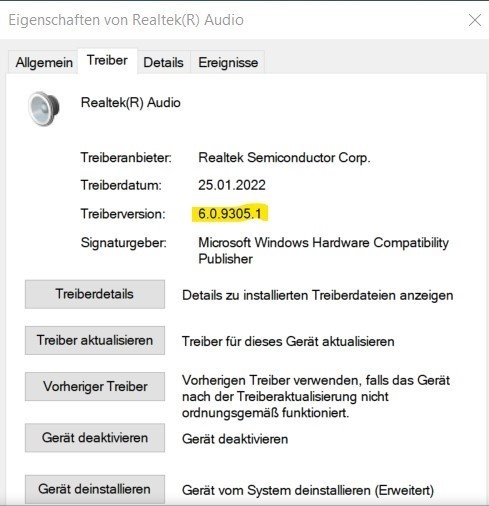Click the Signaturgeber label

(124, 243)
